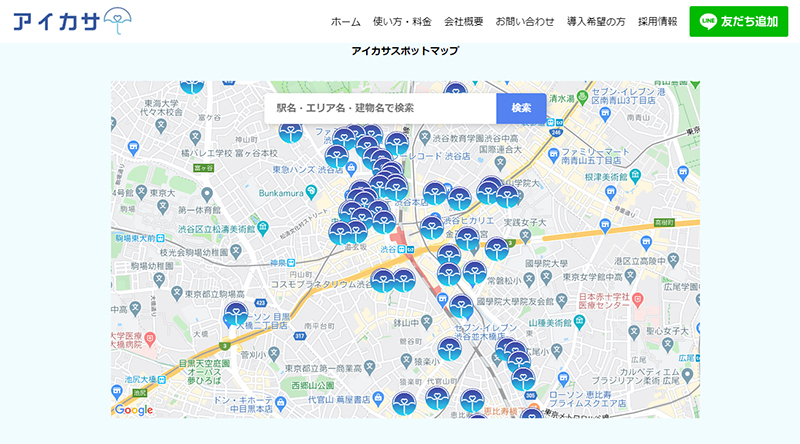This screenshot has height=444, width=800.
Task: Select umbrella spot near ローソン 目黒大橋二丁目店
Action: 236,313
